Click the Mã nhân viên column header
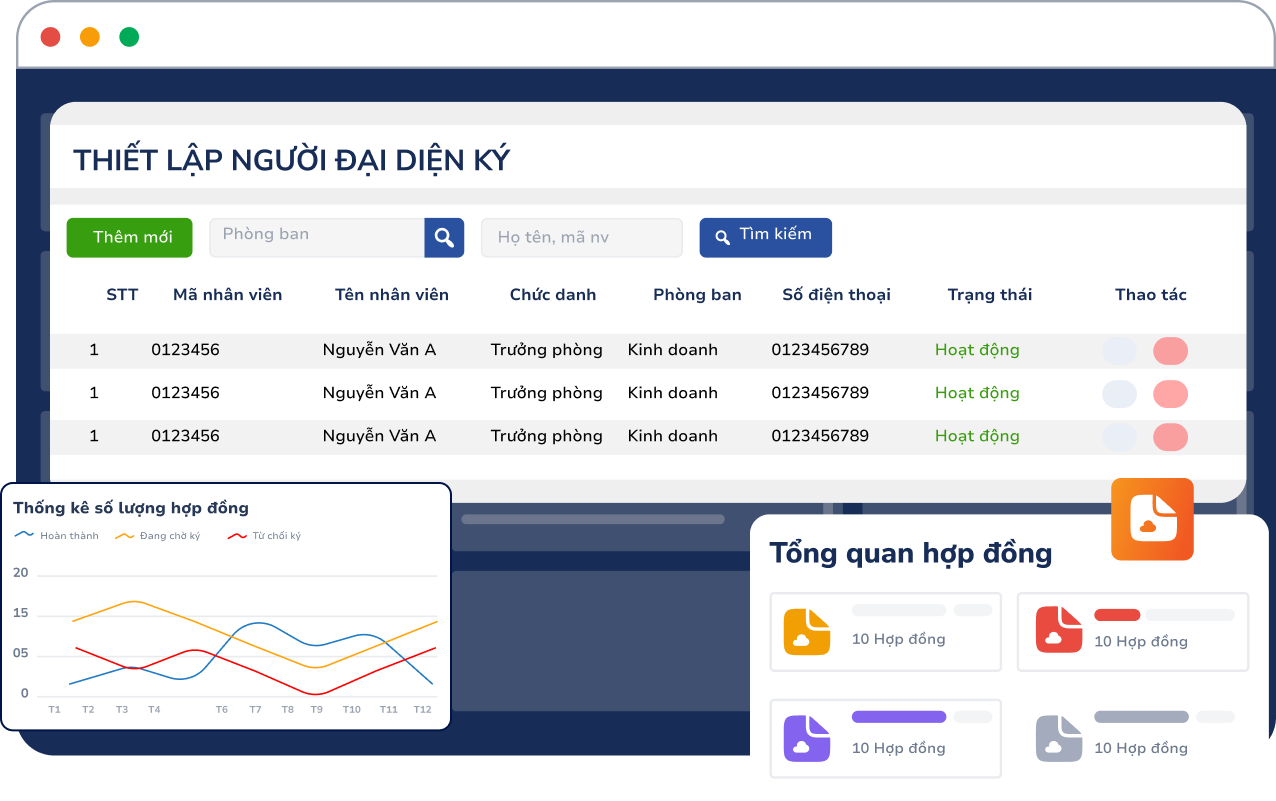Screen dimensions: 1276x801 [227, 295]
